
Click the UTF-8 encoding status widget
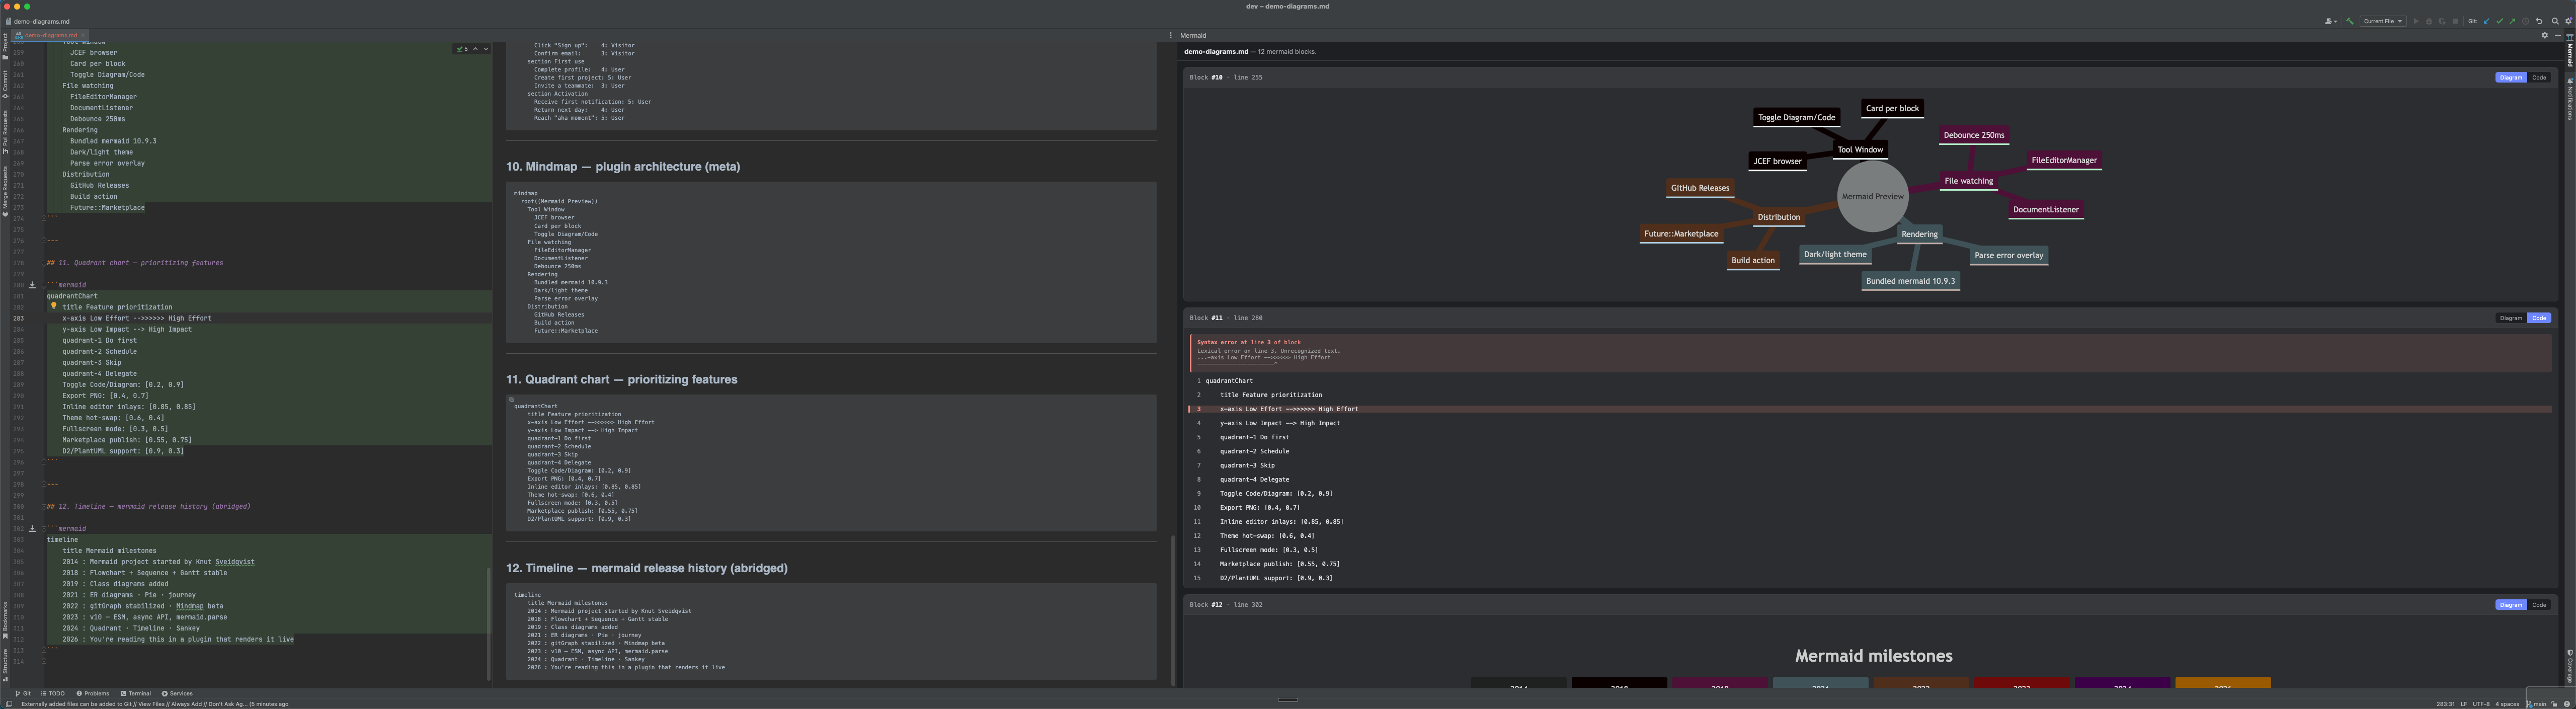[x=2481, y=704]
